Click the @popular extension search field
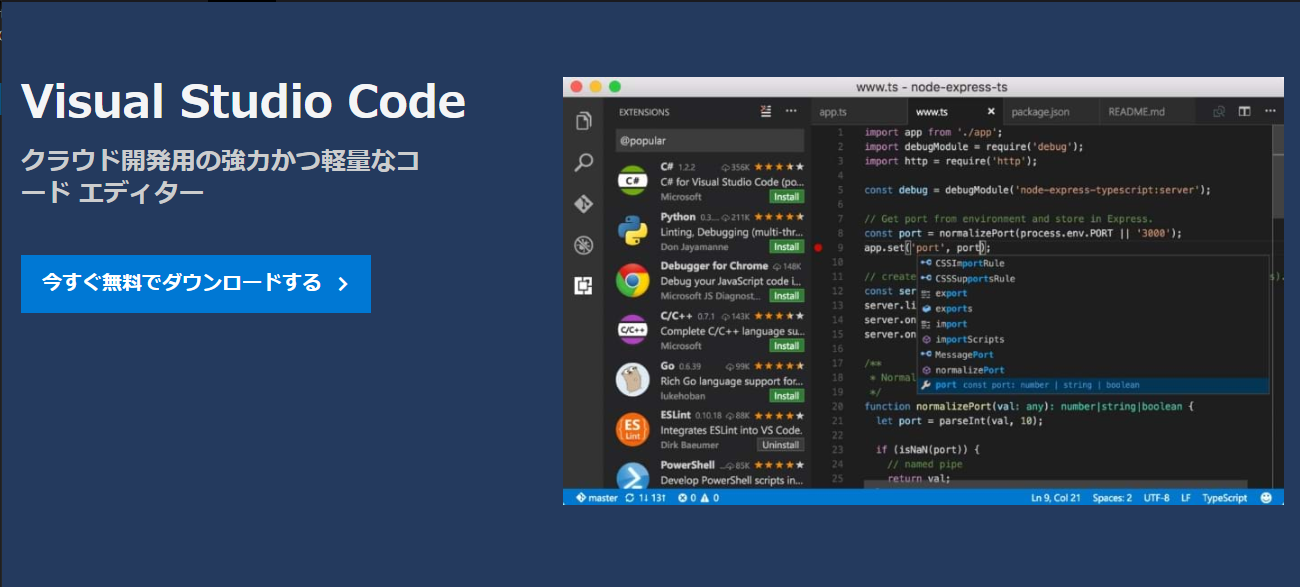 click(710, 141)
